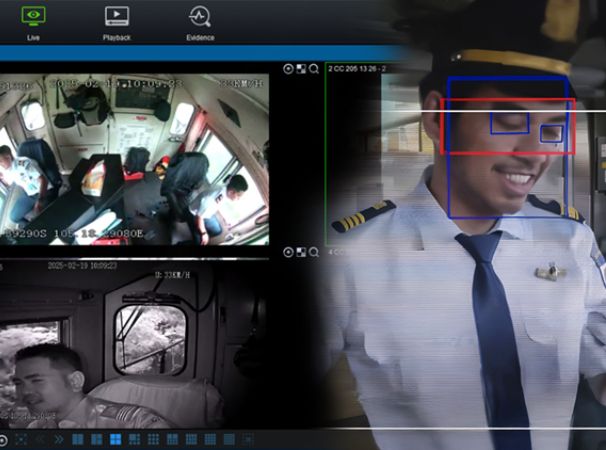606x450 pixels.
Task: Click mosaic icon above bottom camera feed
Action: click(301, 252)
